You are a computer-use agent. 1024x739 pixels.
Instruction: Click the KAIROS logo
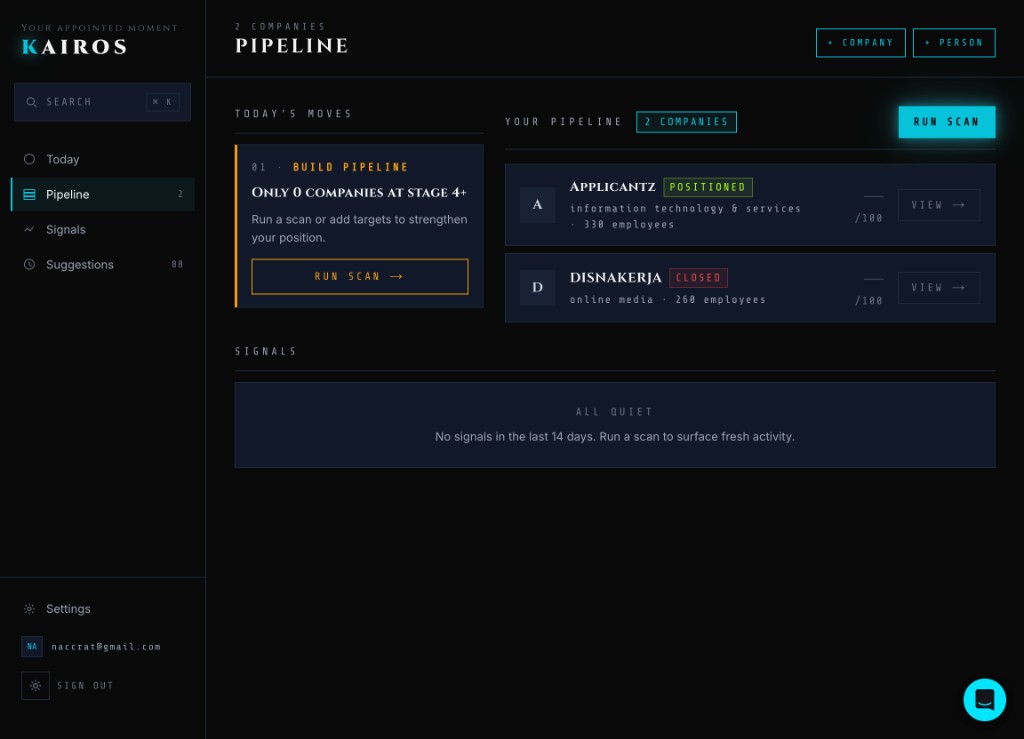tap(74, 47)
